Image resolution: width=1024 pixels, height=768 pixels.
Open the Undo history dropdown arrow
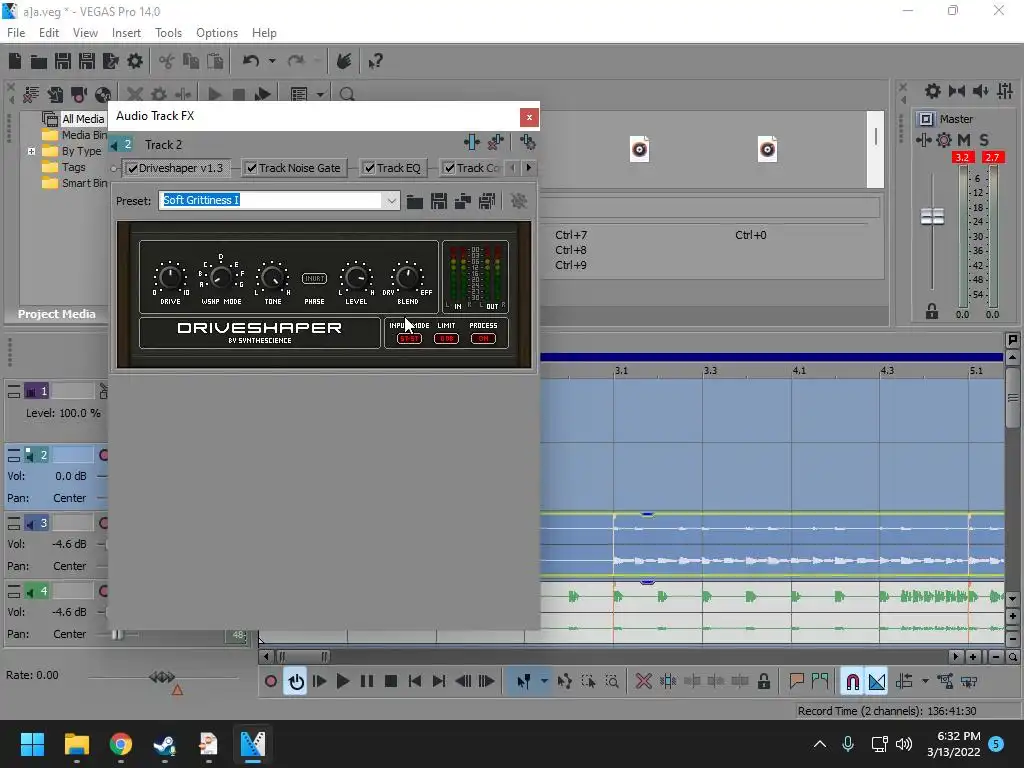coord(272,61)
